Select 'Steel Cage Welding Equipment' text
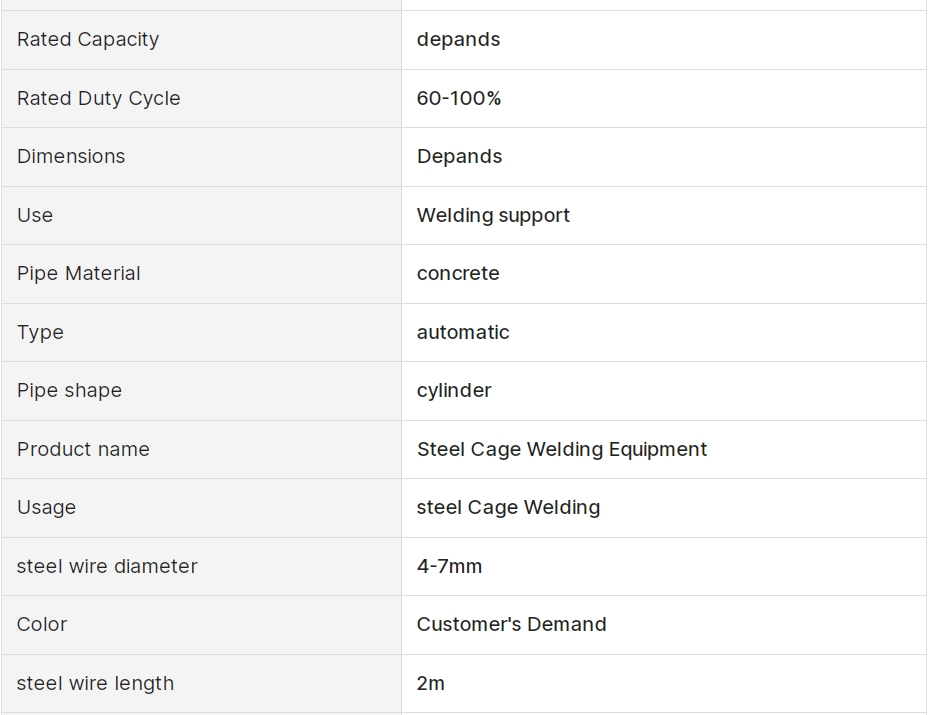942x715 pixels. click(562, 449)
